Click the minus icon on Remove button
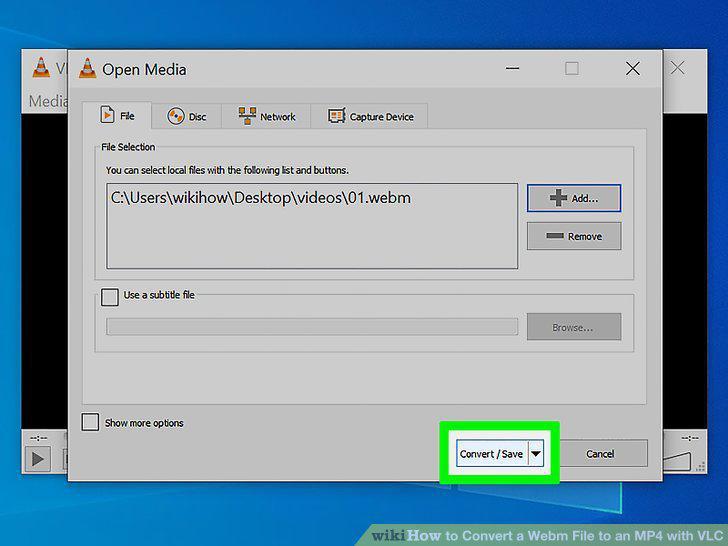Screen dimensions: 728x546 [x=555, y=236]
